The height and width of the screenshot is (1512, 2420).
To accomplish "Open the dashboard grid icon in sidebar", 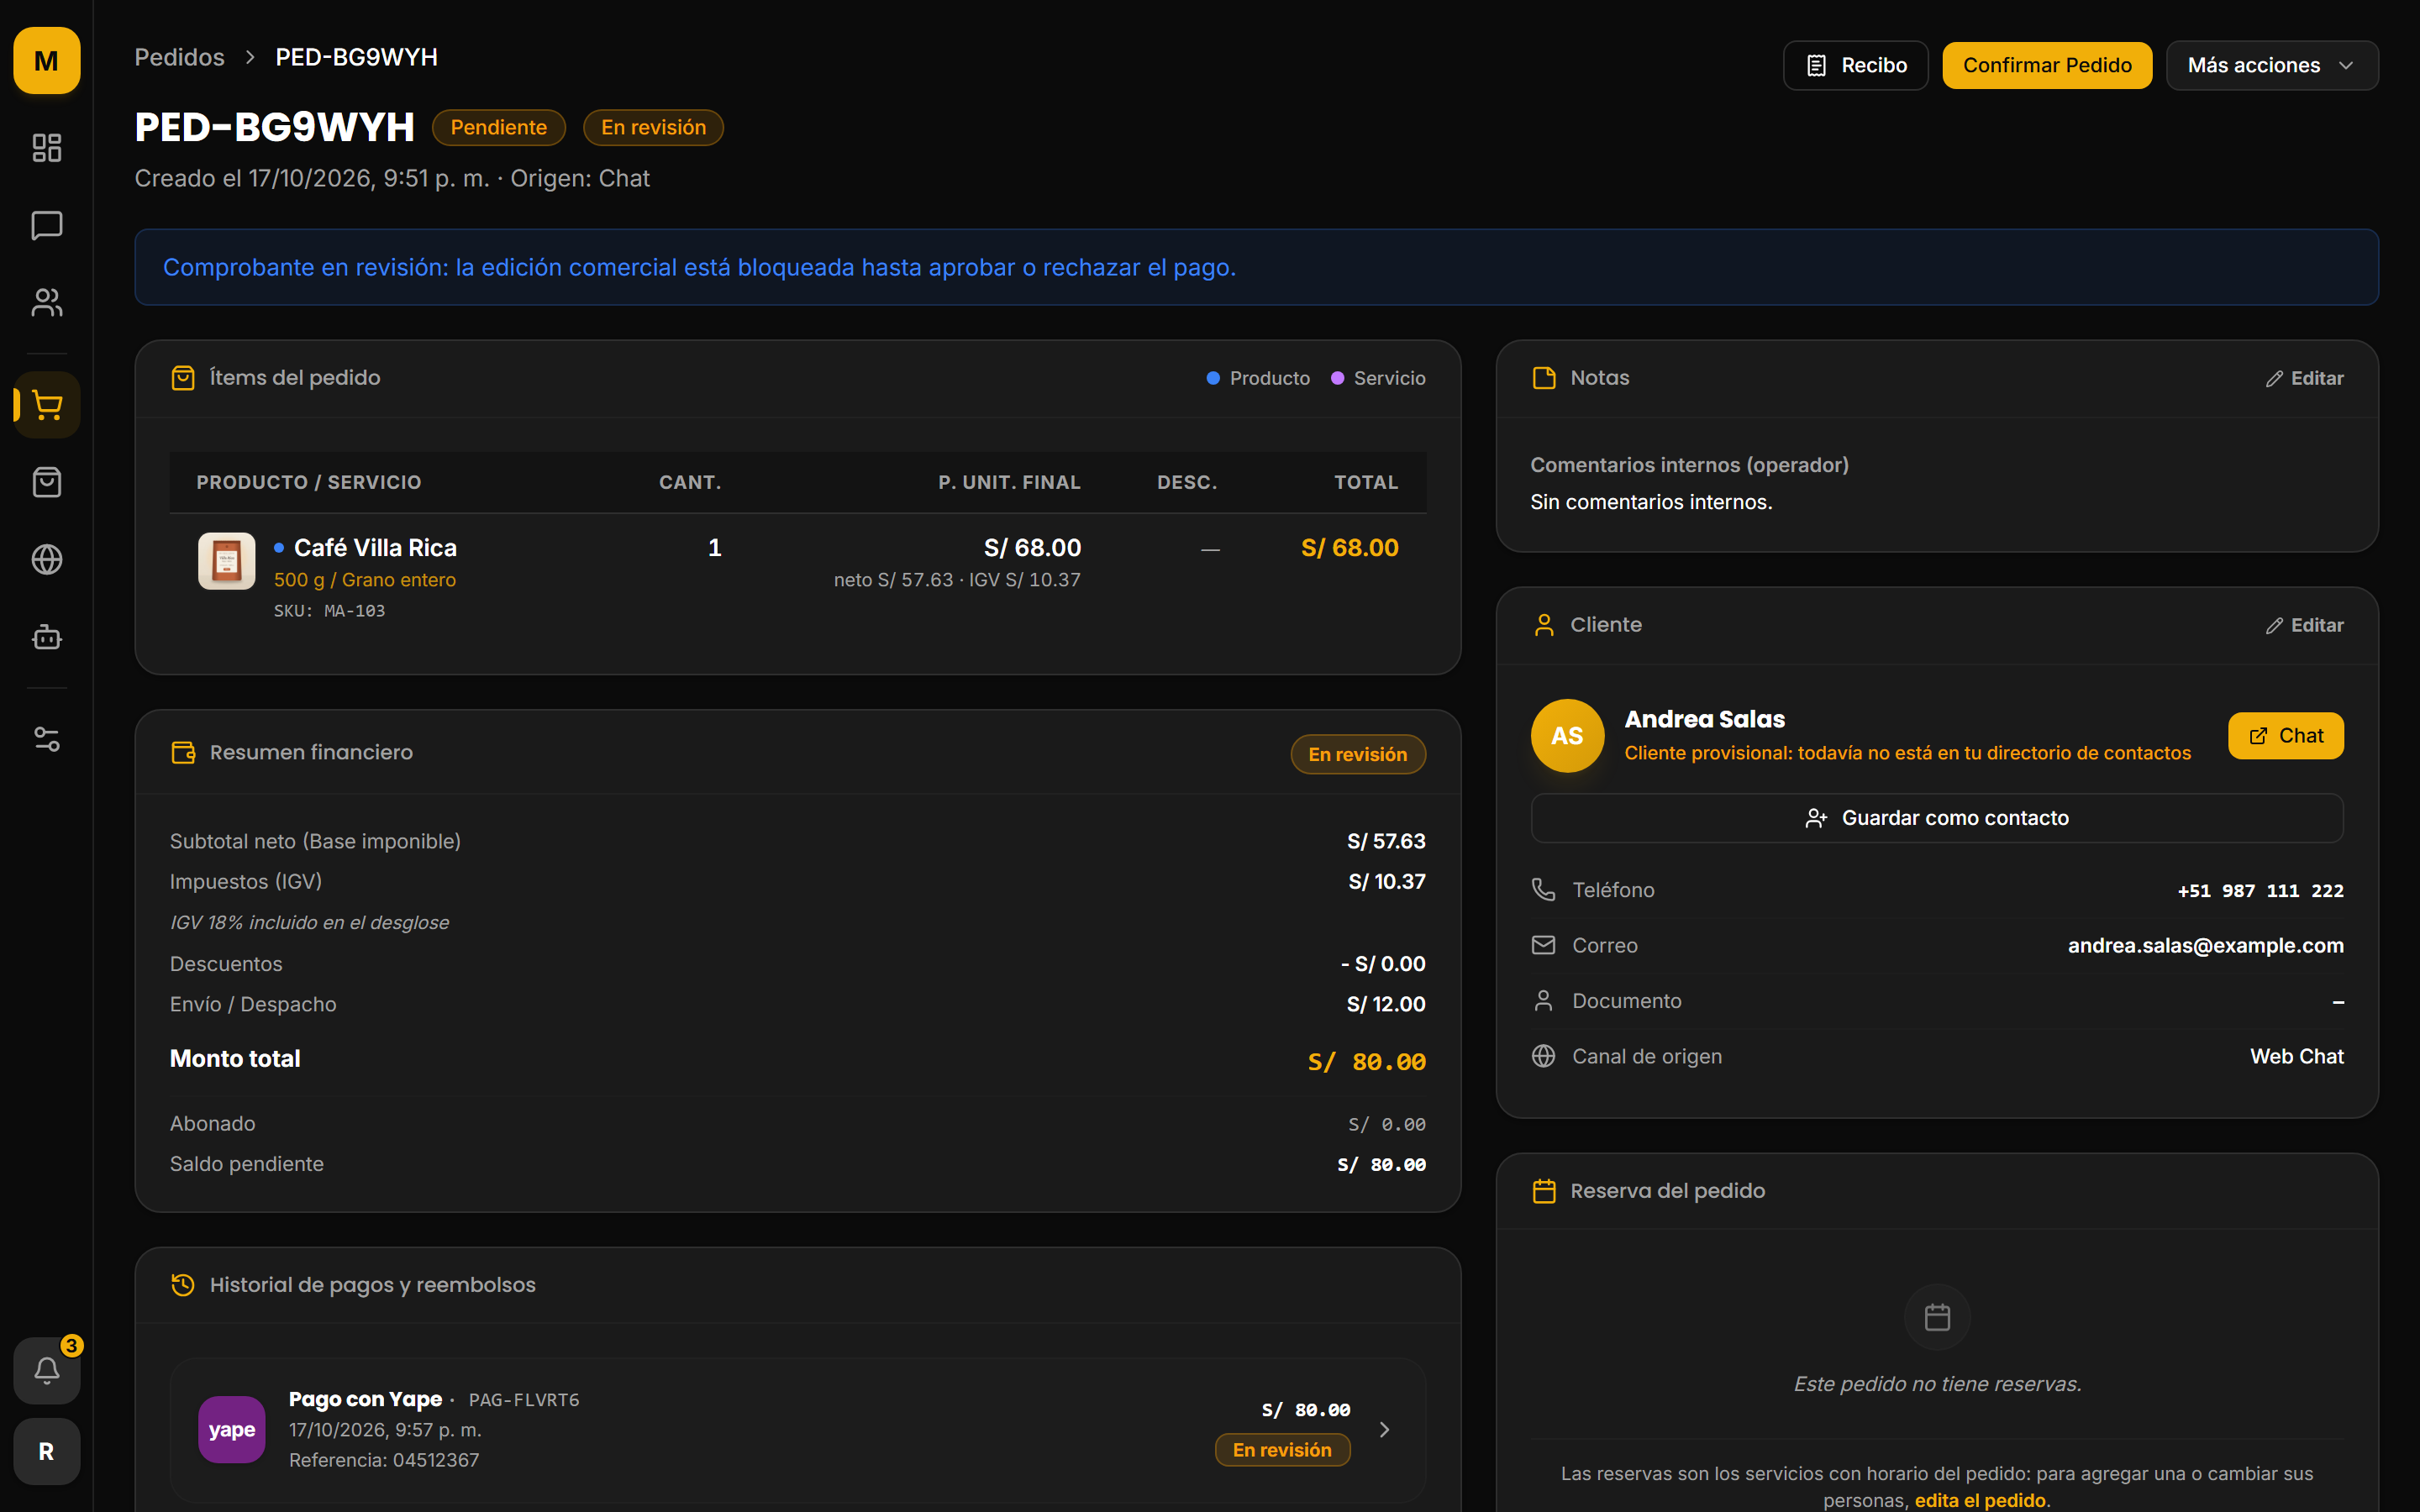I will 47,148.
